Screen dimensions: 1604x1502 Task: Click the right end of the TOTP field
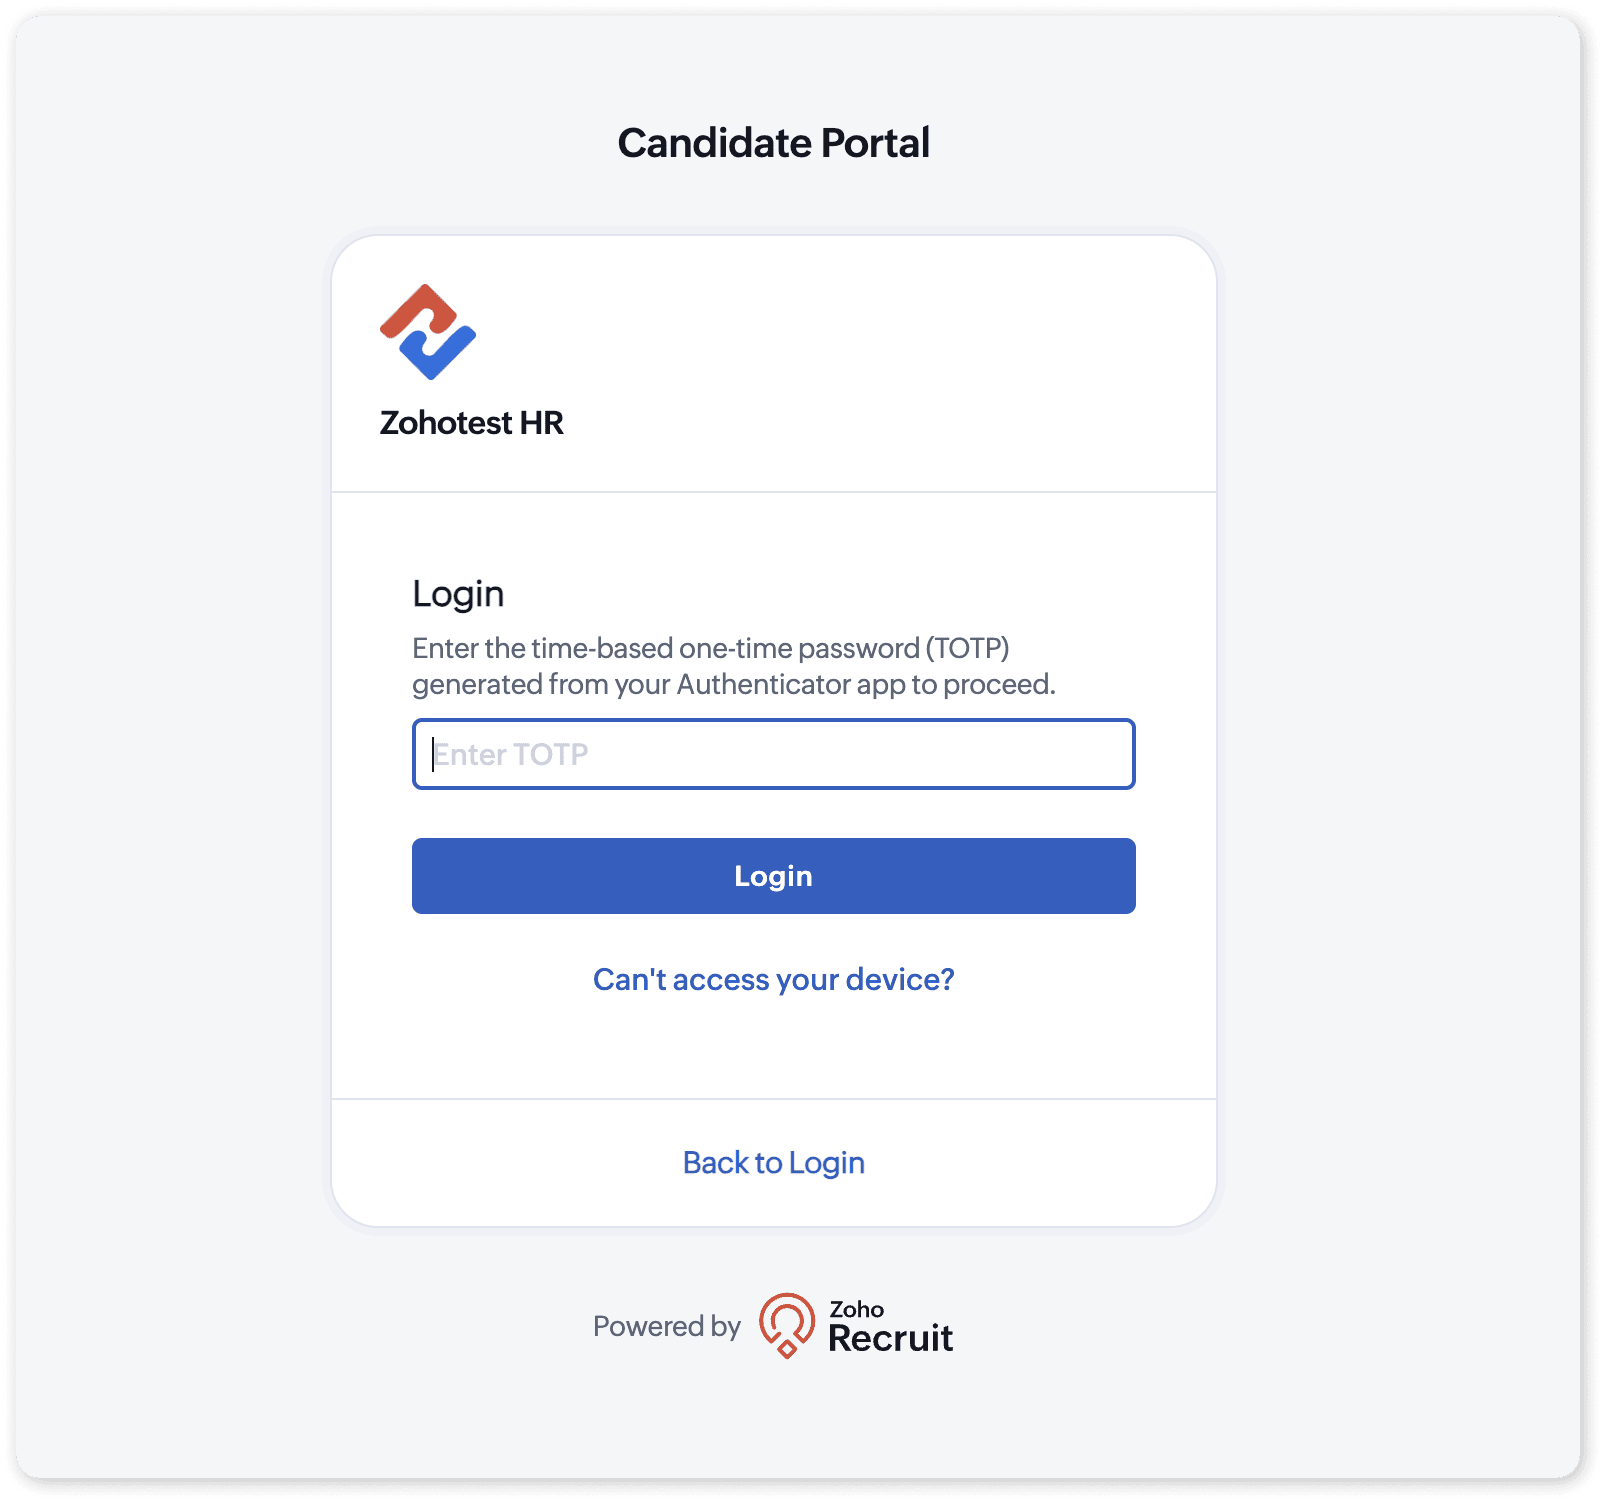click(x=1110, y=754)
